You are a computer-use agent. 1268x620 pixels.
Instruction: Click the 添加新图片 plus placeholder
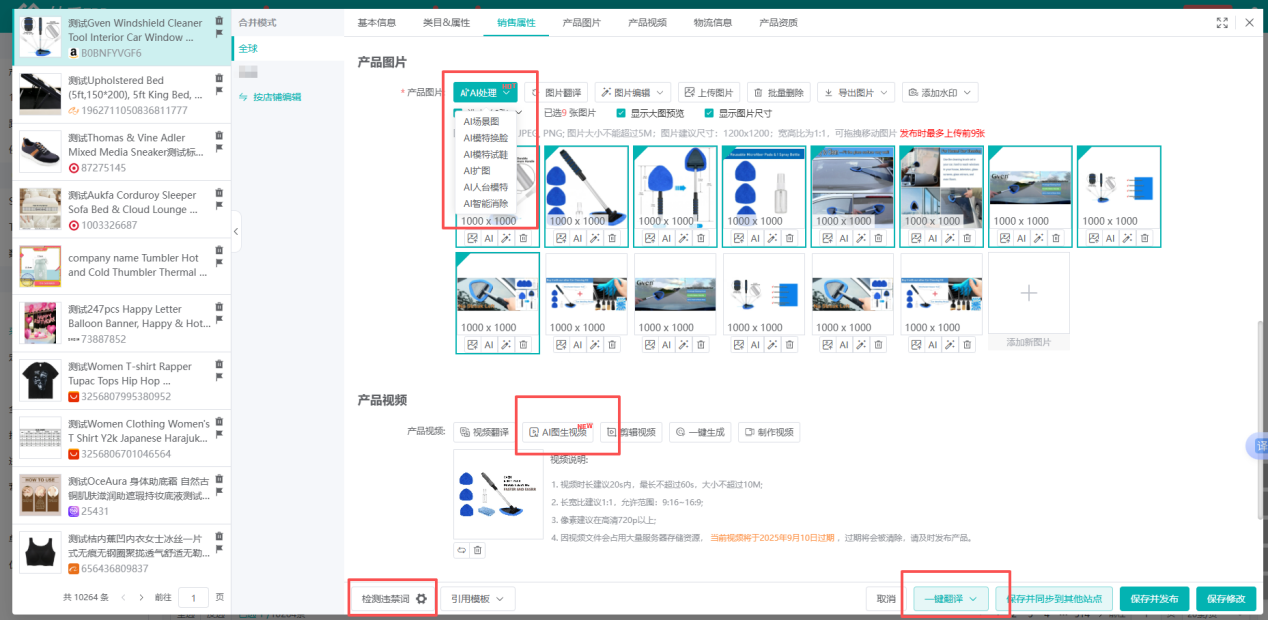pyautogui.click(x=1028, y=293)
